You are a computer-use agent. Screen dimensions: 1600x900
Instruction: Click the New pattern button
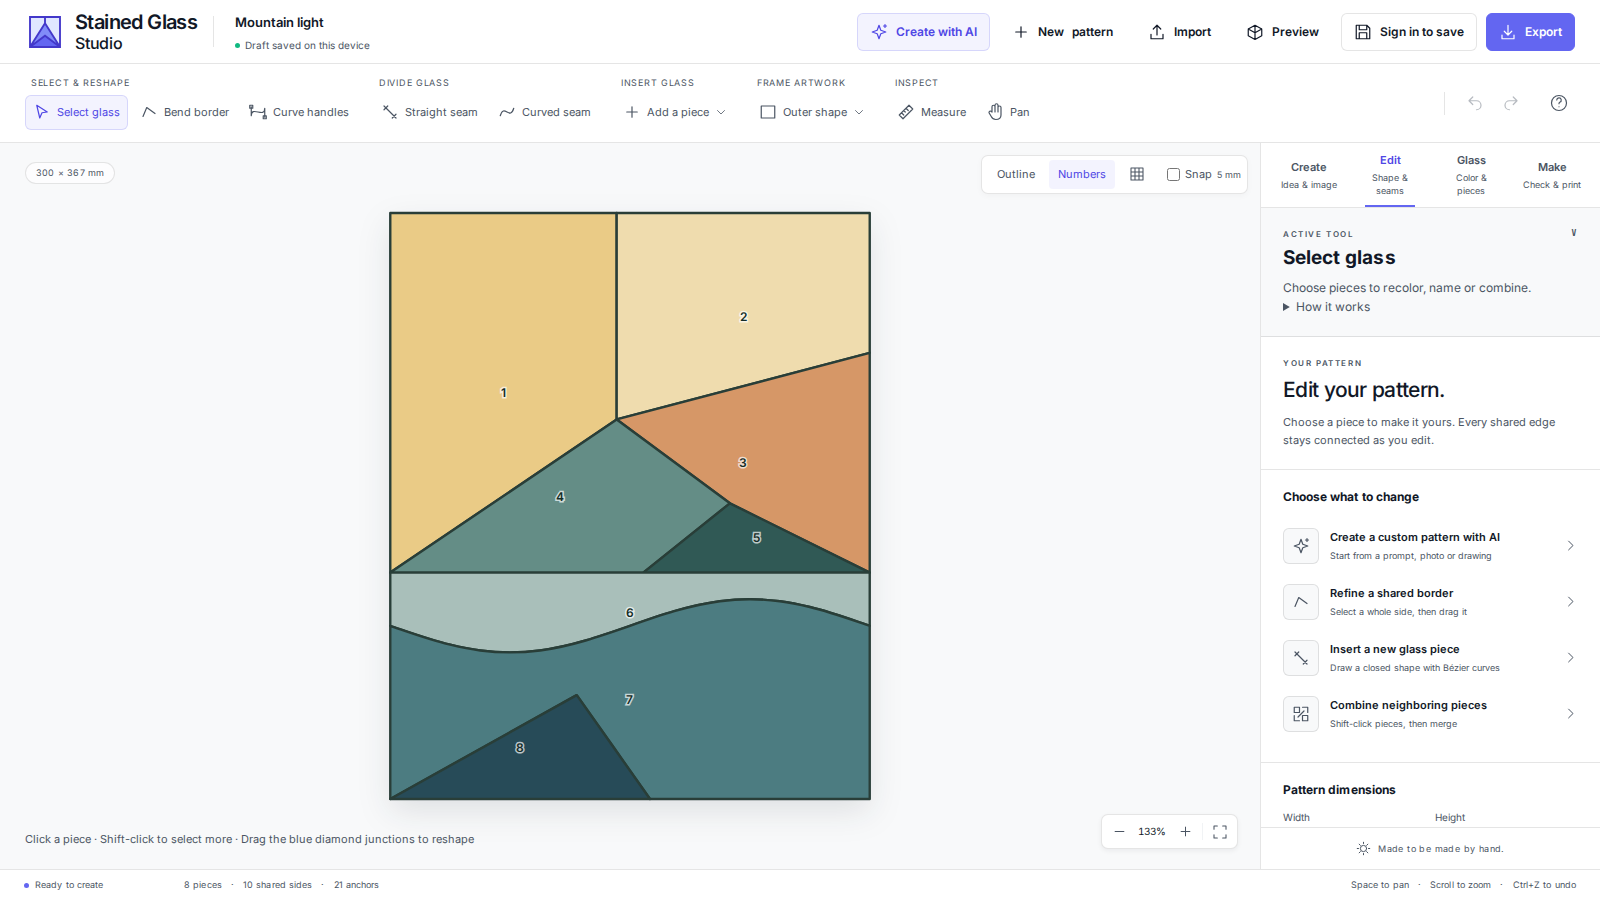coord(1064,32)
